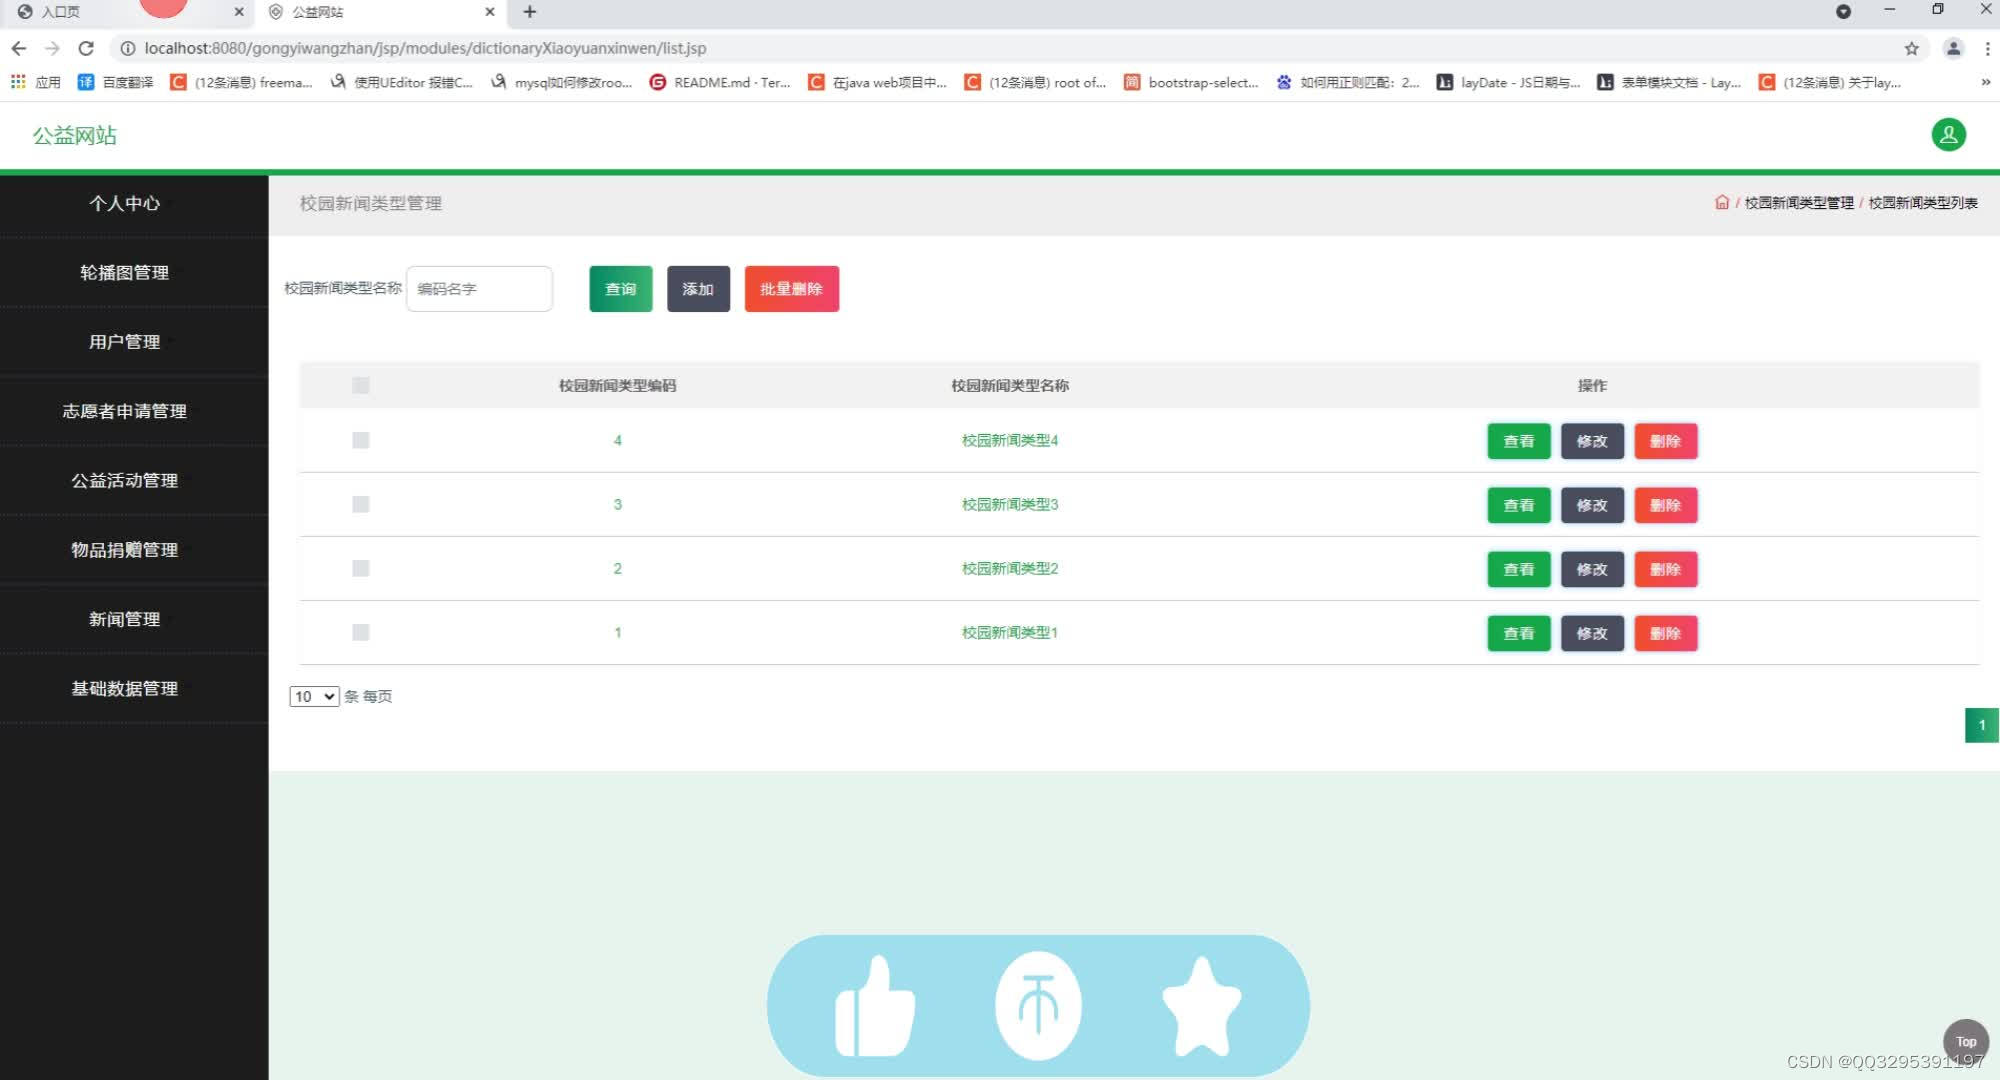
Task: Click the 校园新闻类型名称 column header
Action: (1010, 385)
